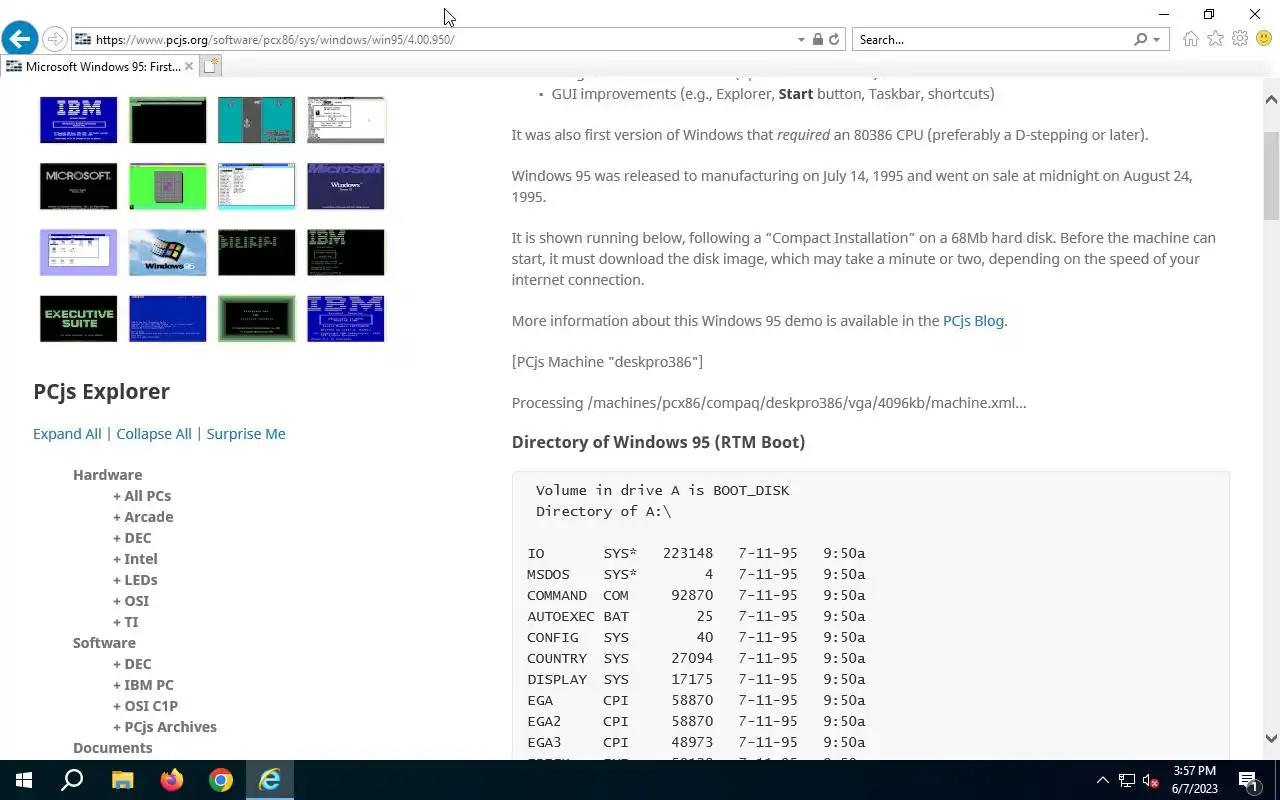Open the Executive Suite thumbnail

point(78,318)
